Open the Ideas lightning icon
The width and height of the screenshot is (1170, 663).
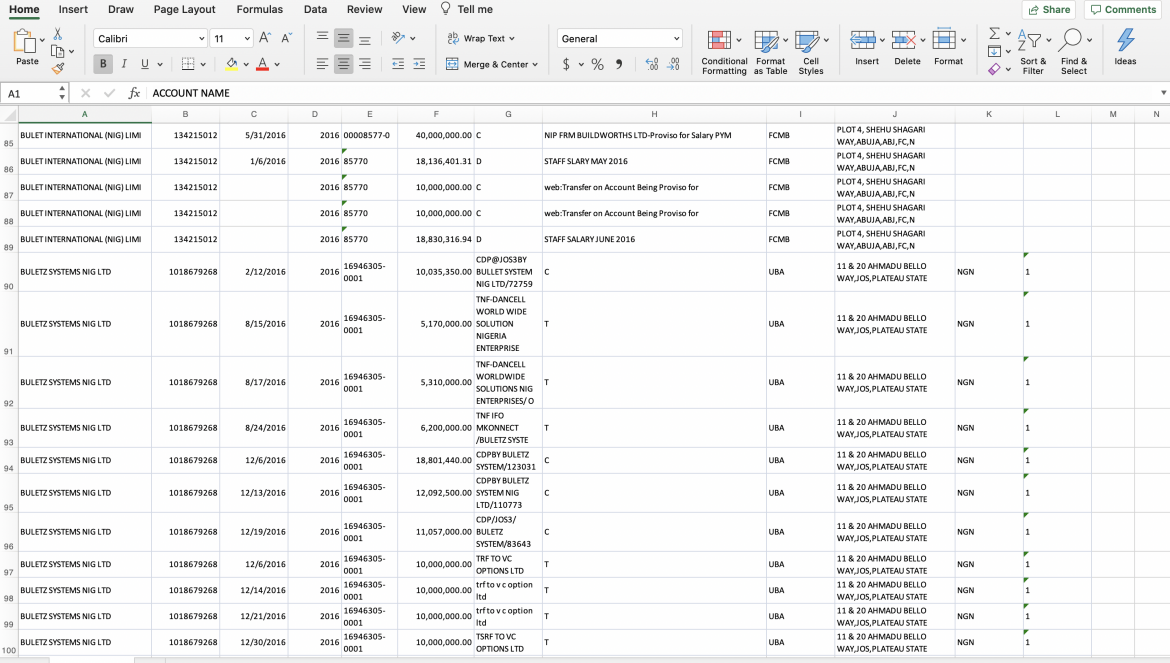1125,46
